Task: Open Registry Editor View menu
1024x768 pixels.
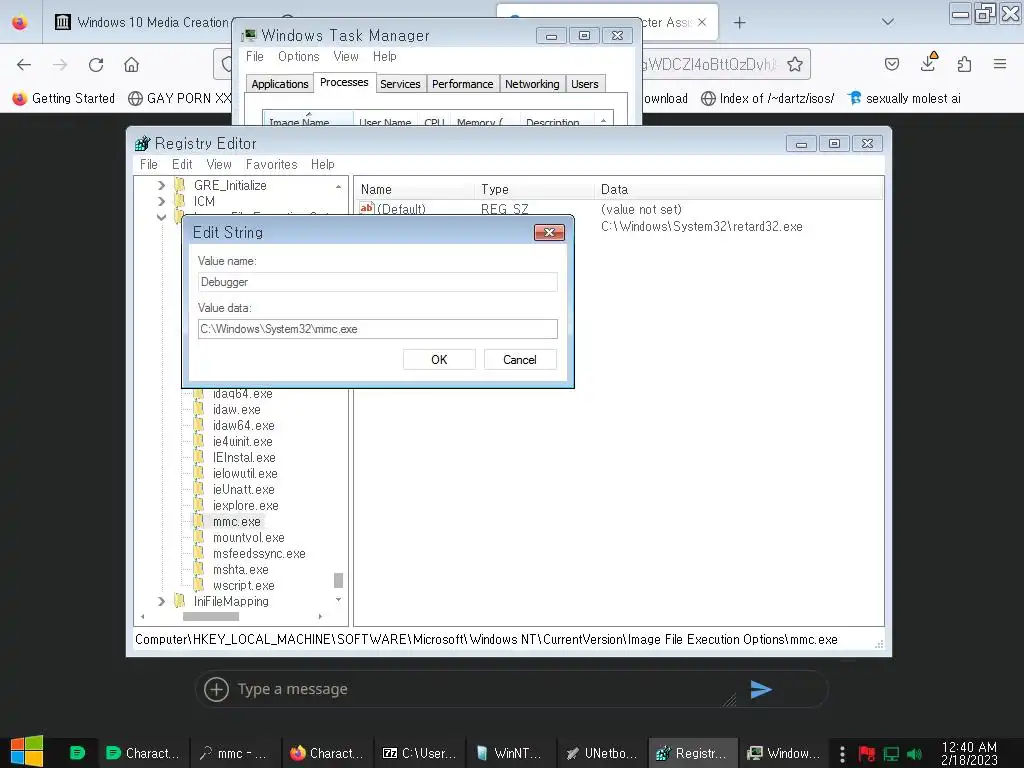Action: pos(219,165)
